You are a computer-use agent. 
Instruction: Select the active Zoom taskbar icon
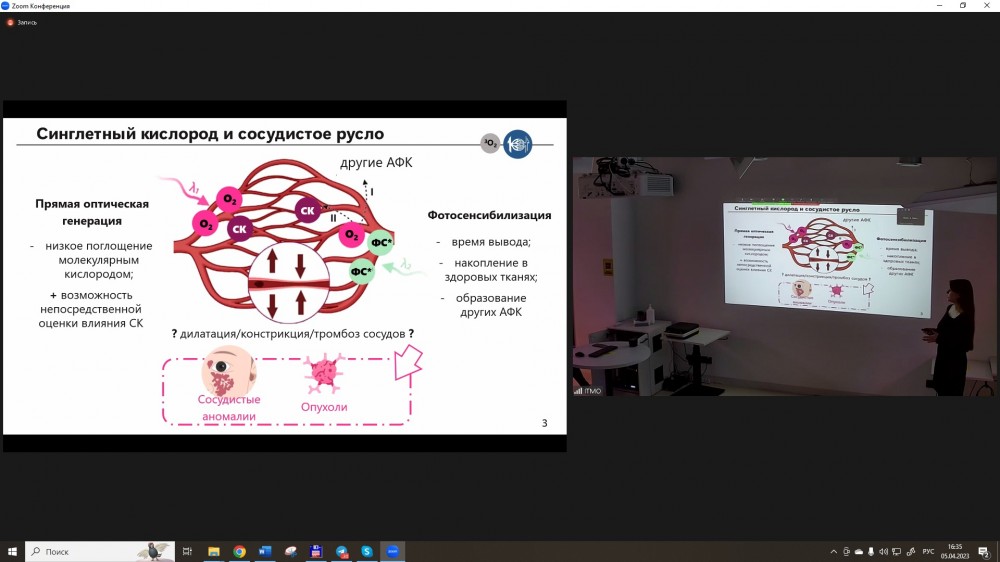[393, 551]
